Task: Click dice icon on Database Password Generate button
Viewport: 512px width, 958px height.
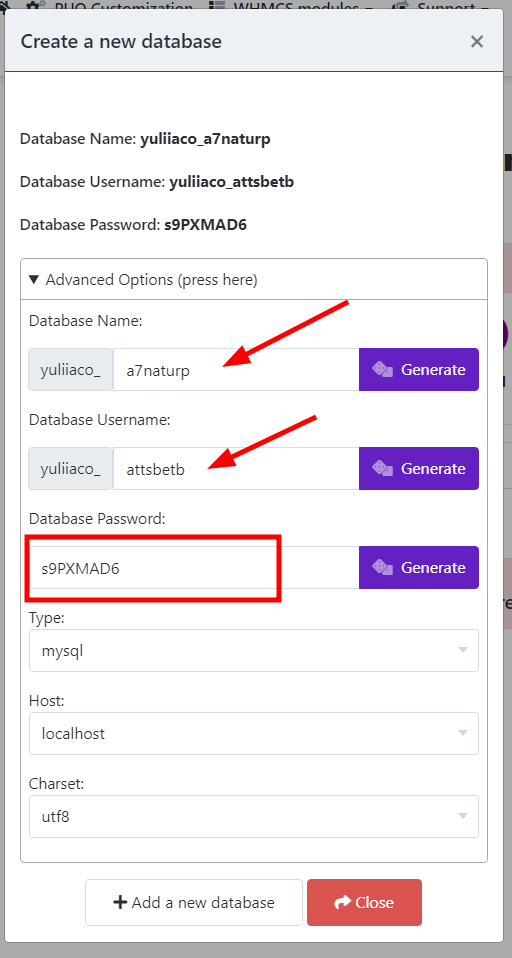Action: pos(382,568)
